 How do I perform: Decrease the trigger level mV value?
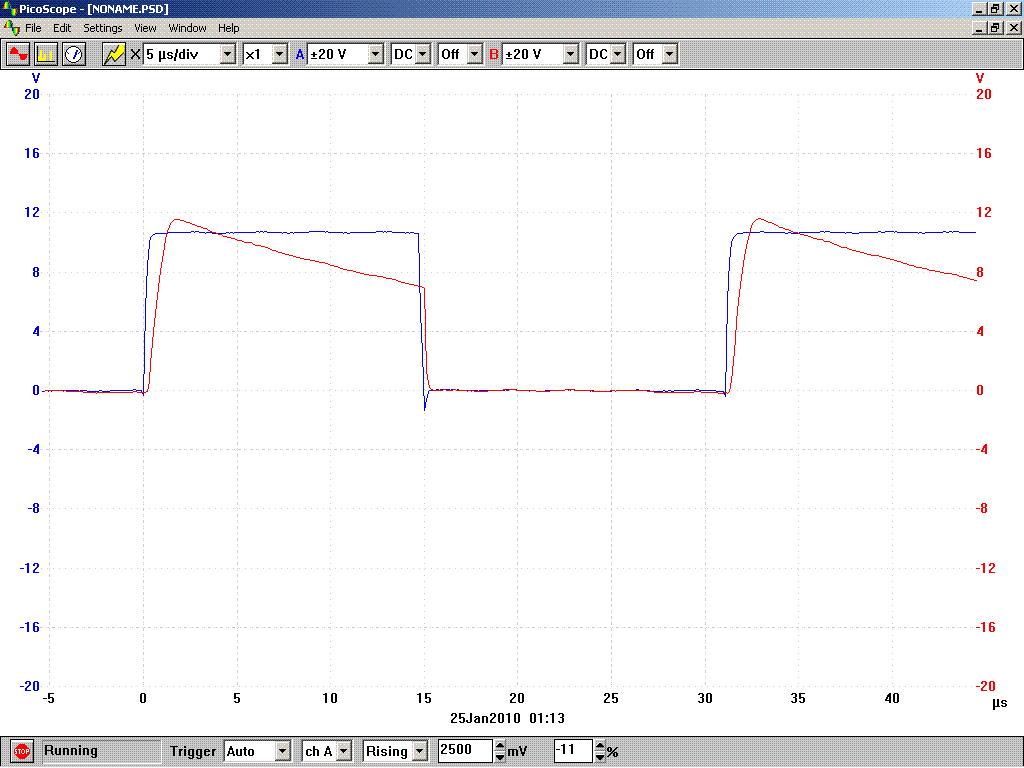pos(500,757)
